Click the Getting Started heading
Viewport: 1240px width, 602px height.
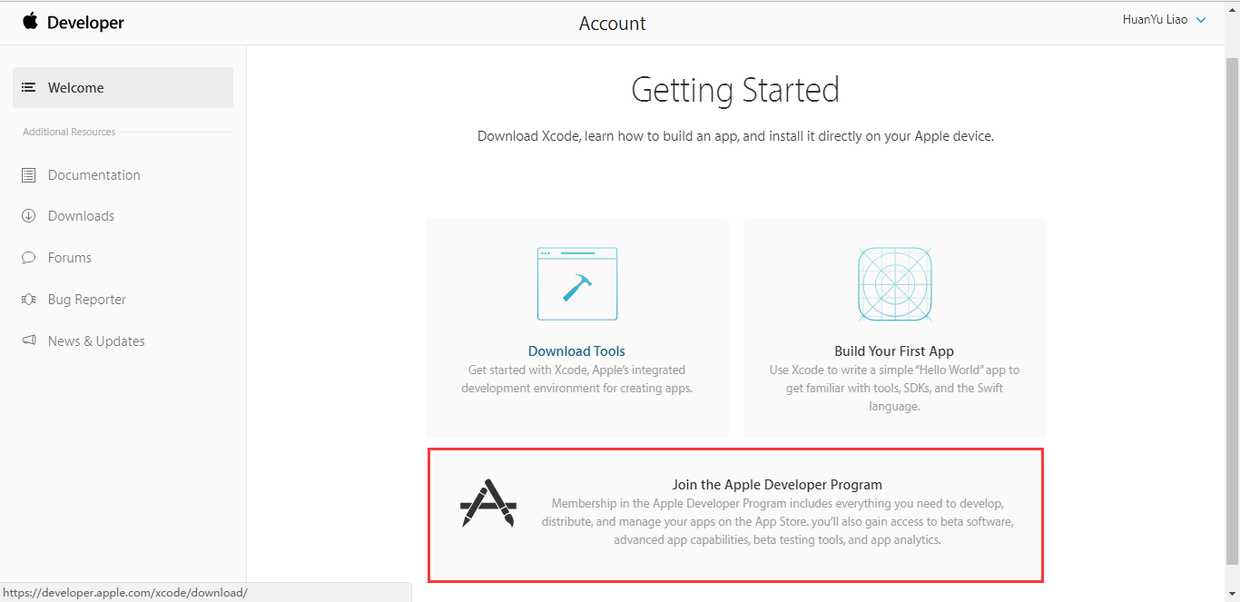click(x=735, y=90)
